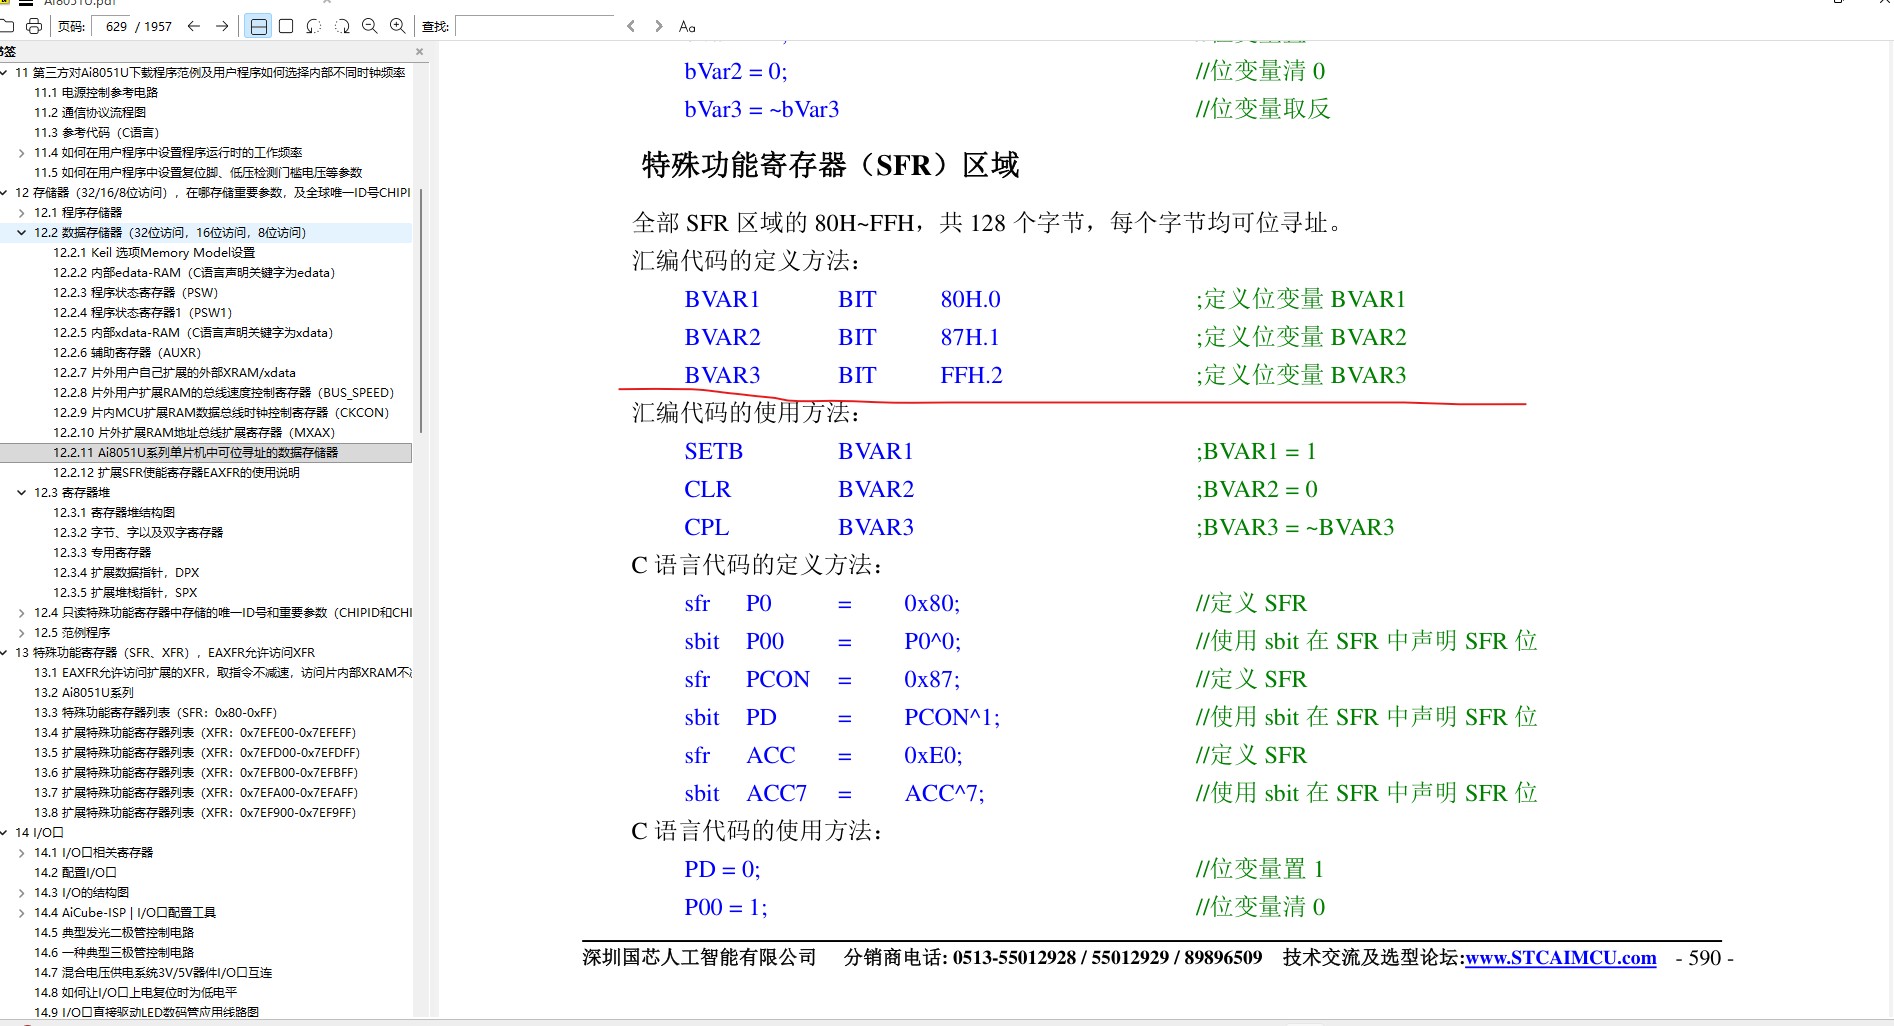Zoom in using the magnifier plus icon
This screenshot has width=1894, height=1026.
(398, 27)
